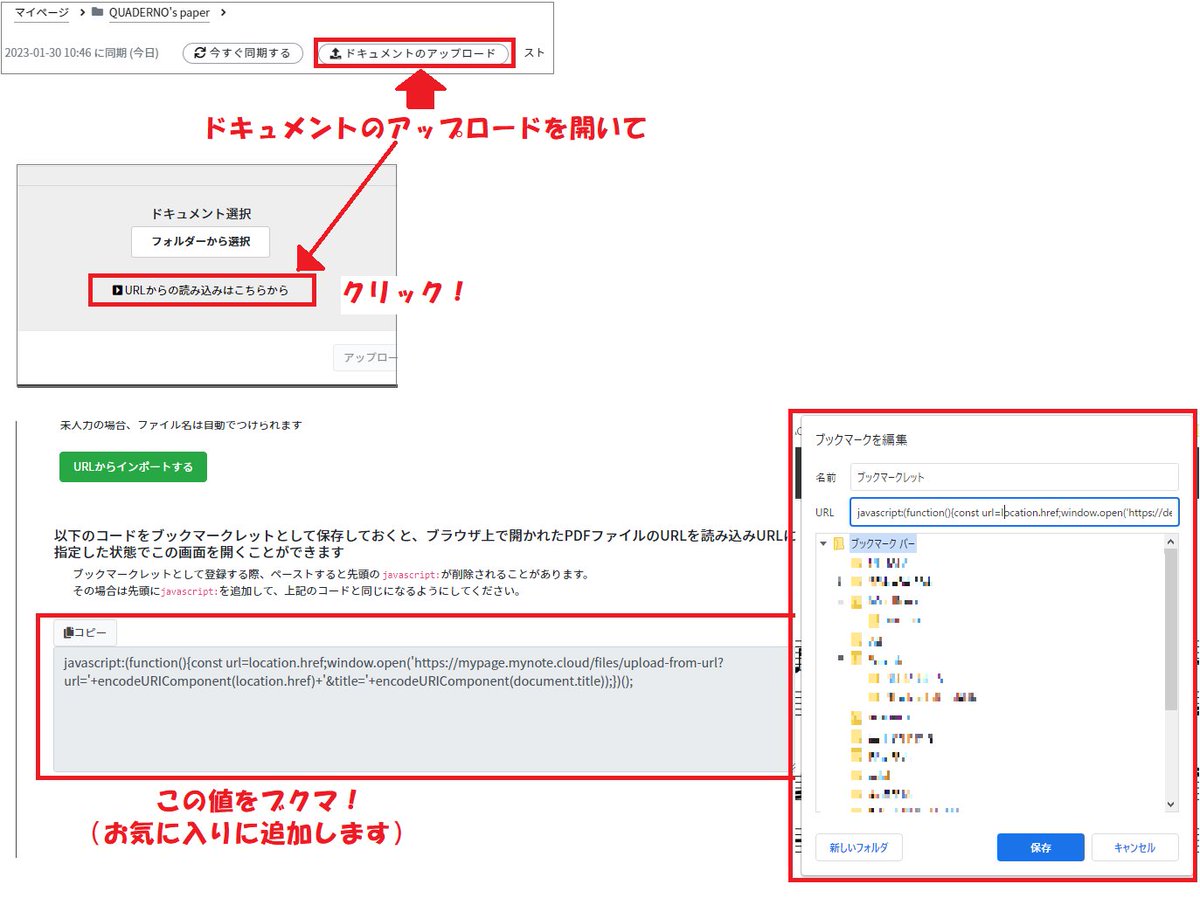The image size is (1200, 898).
Task: Choose フォルダーから選択 in document selection
Action: 200,241
